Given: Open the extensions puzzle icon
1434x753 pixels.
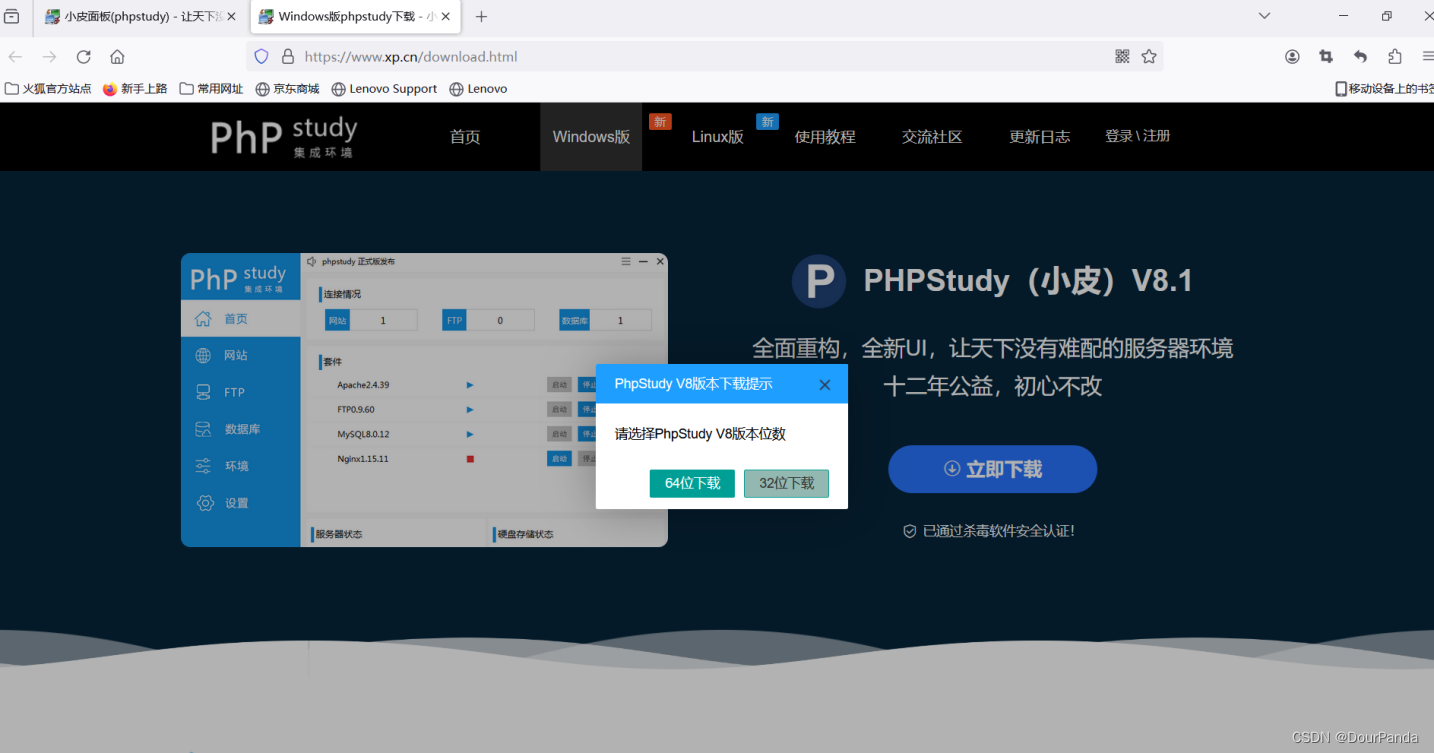Looking at the screenshot, I should 1395,57.
